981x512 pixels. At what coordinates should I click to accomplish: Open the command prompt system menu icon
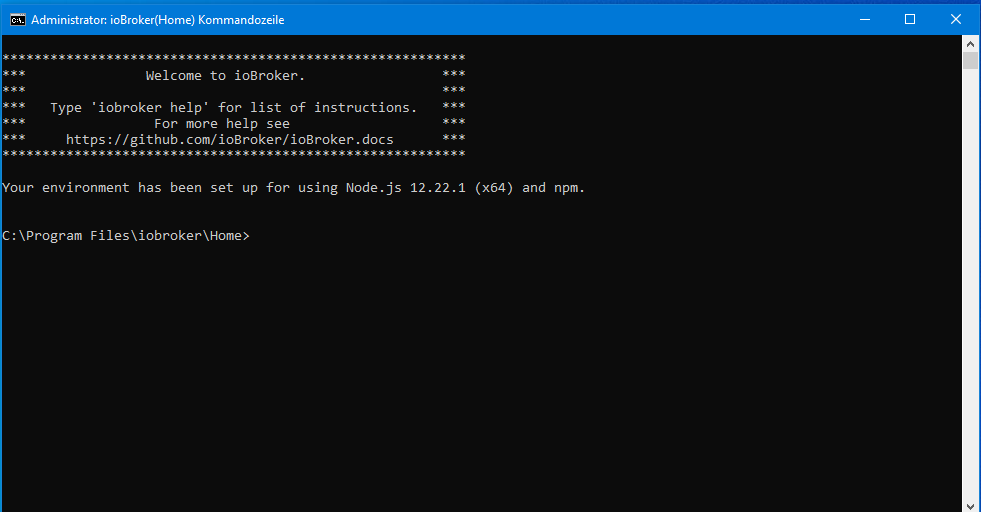tap(17, 19)
